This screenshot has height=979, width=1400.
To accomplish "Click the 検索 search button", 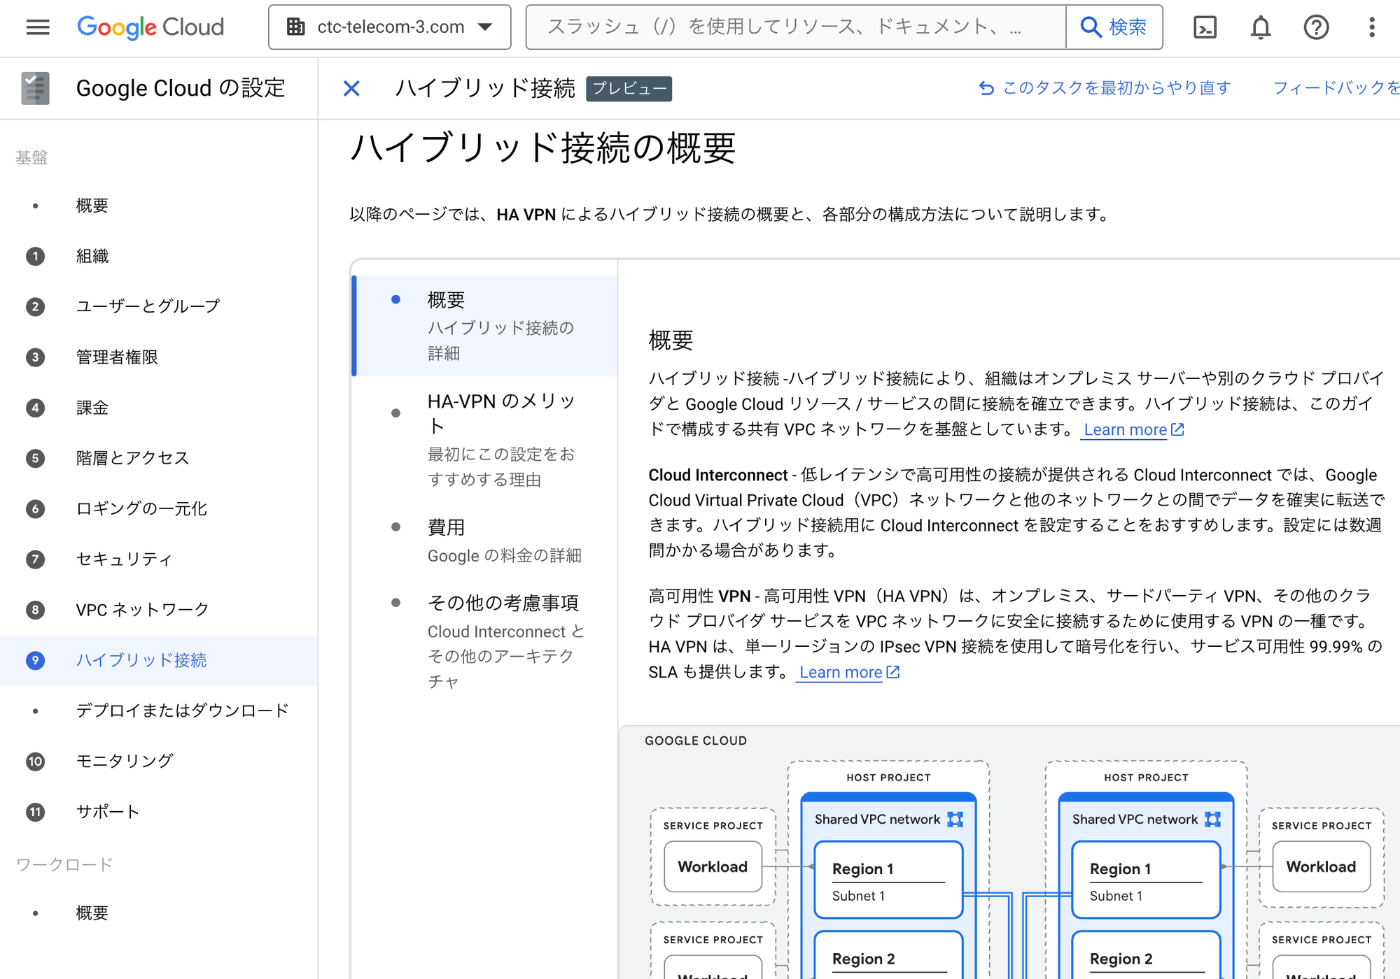I will 1114,27.
